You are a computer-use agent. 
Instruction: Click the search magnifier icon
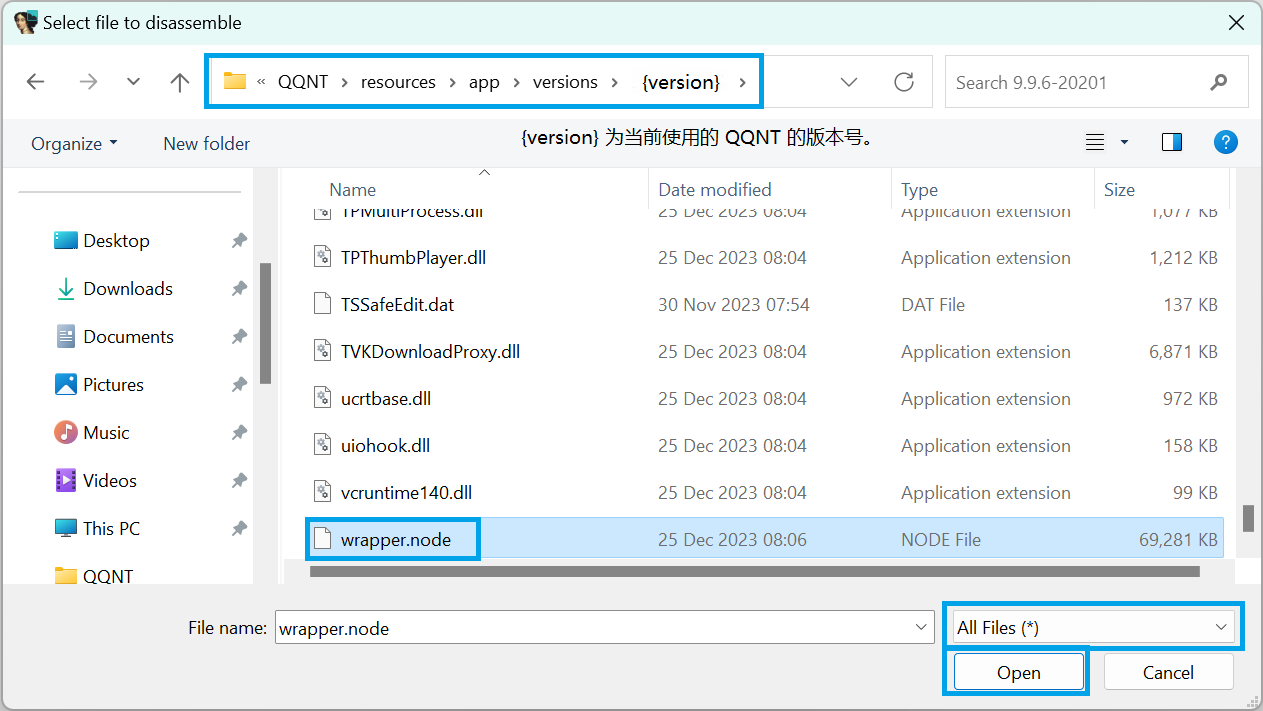(x=1218, y=82)
